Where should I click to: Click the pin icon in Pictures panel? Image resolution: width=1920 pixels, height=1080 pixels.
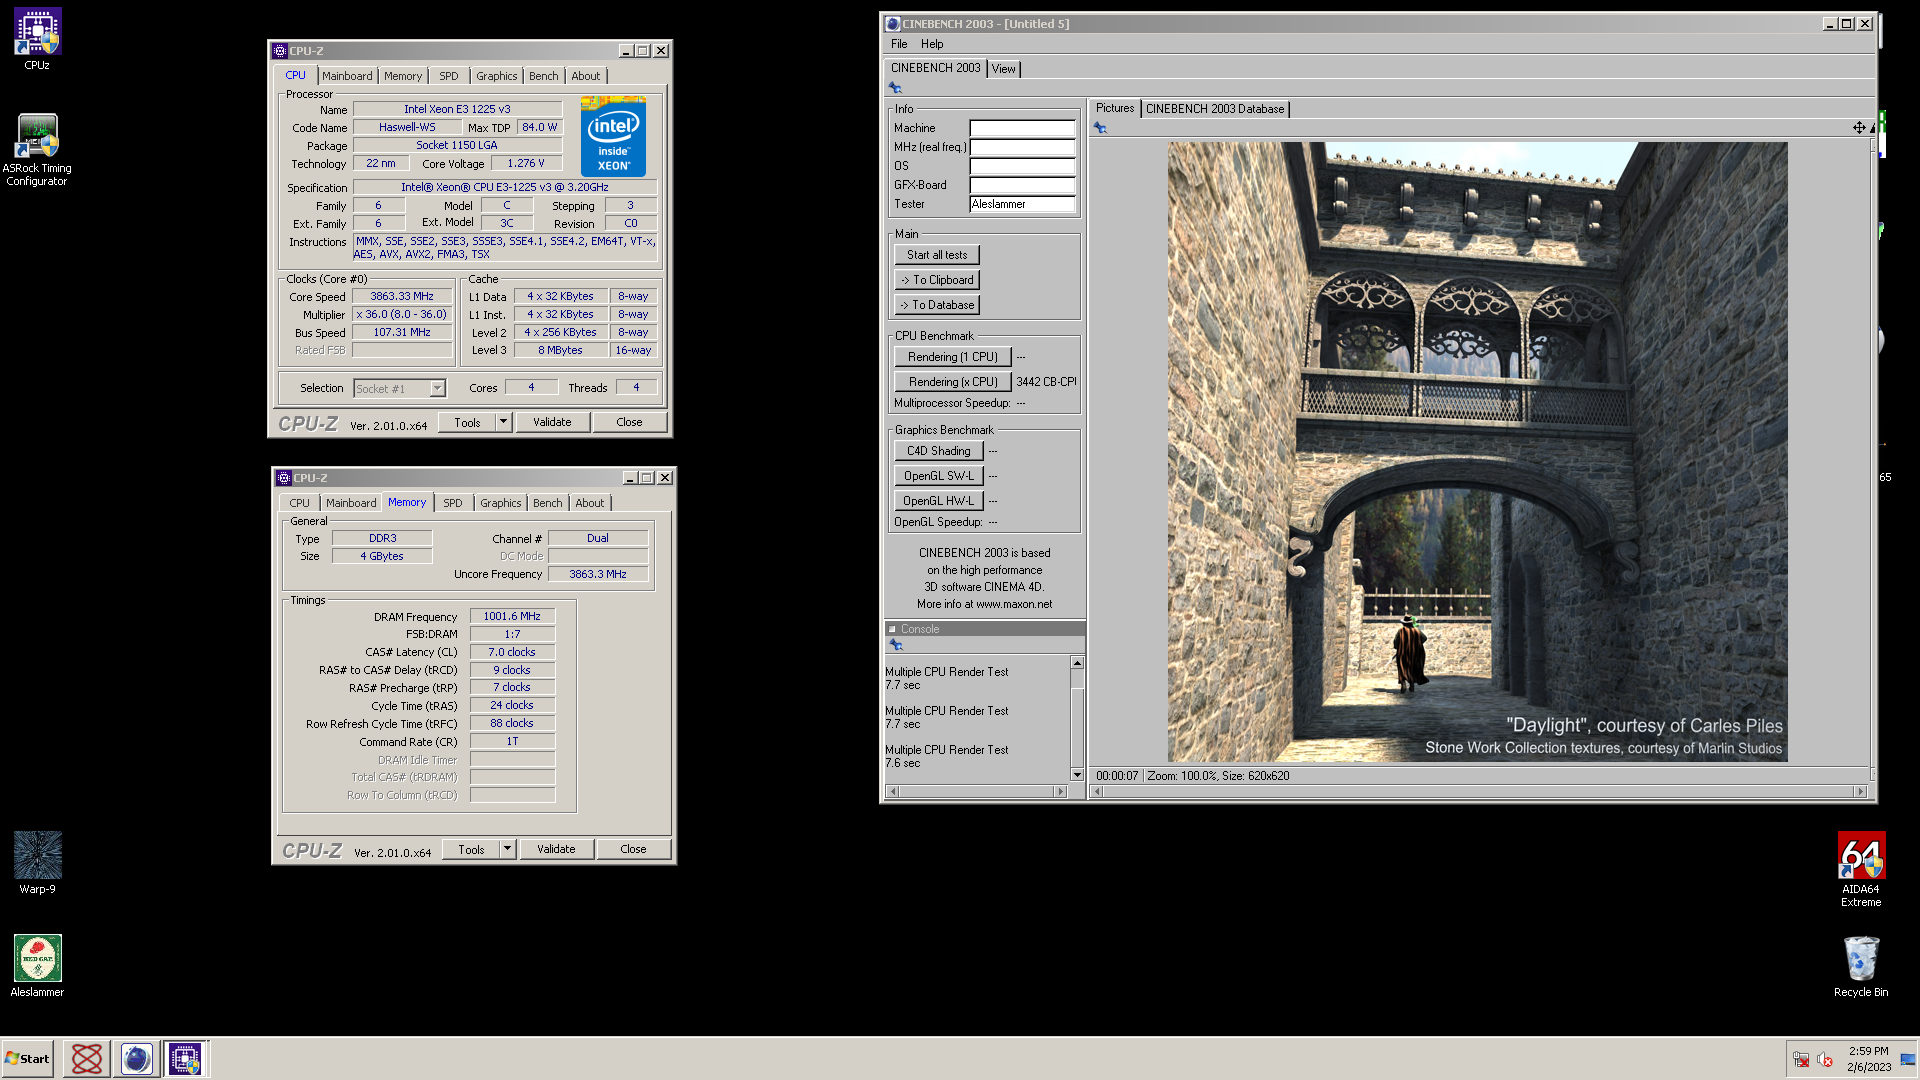(1100, 128)
